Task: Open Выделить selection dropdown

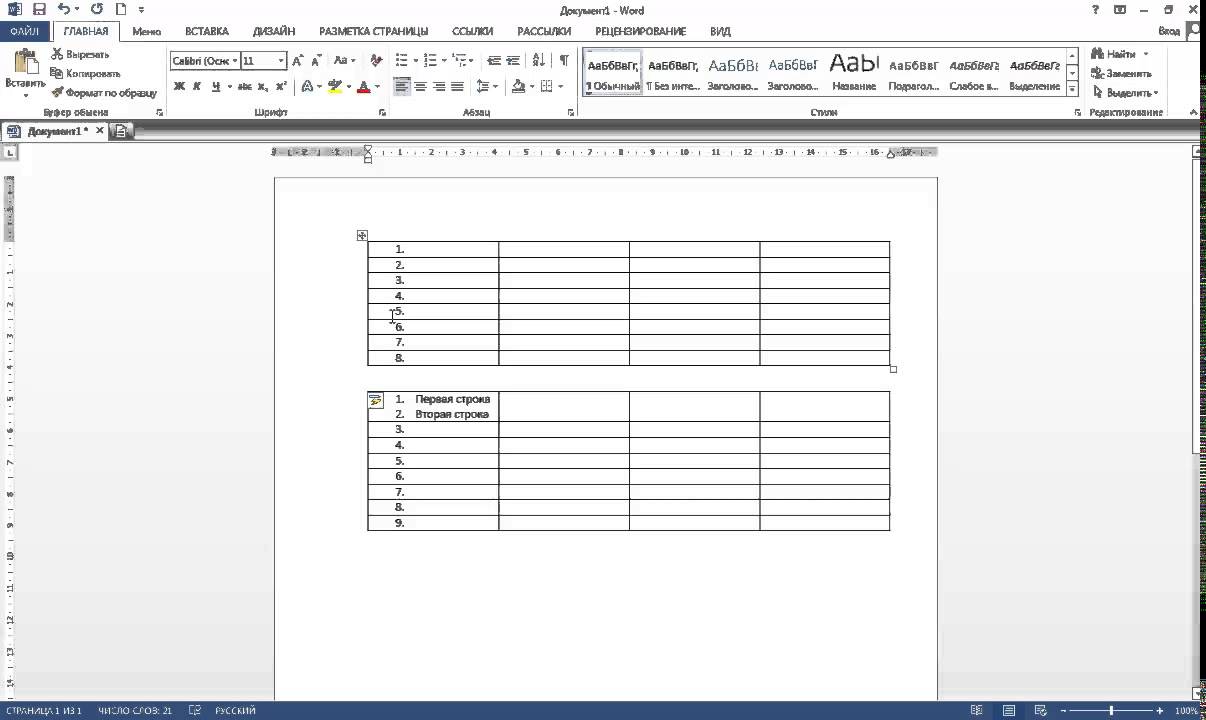Action: (x=1125, y=92)
